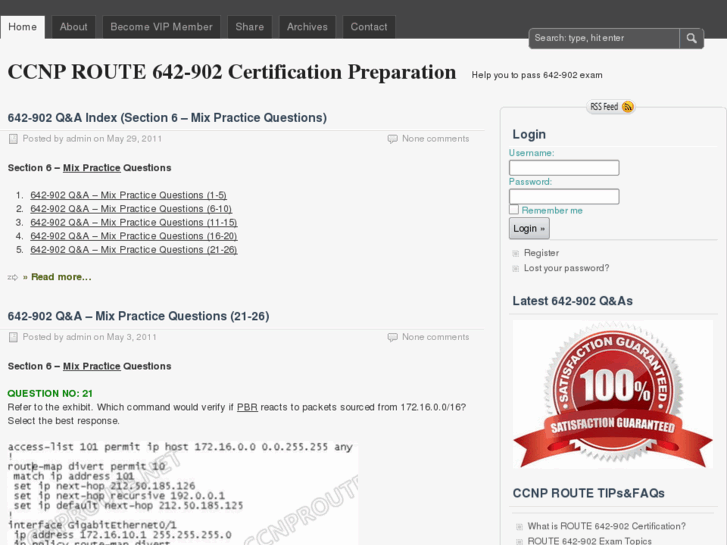The image size is (727, 545).
Task: Click the Latest 642-902 Q&As heading
Action: point(573,301)
